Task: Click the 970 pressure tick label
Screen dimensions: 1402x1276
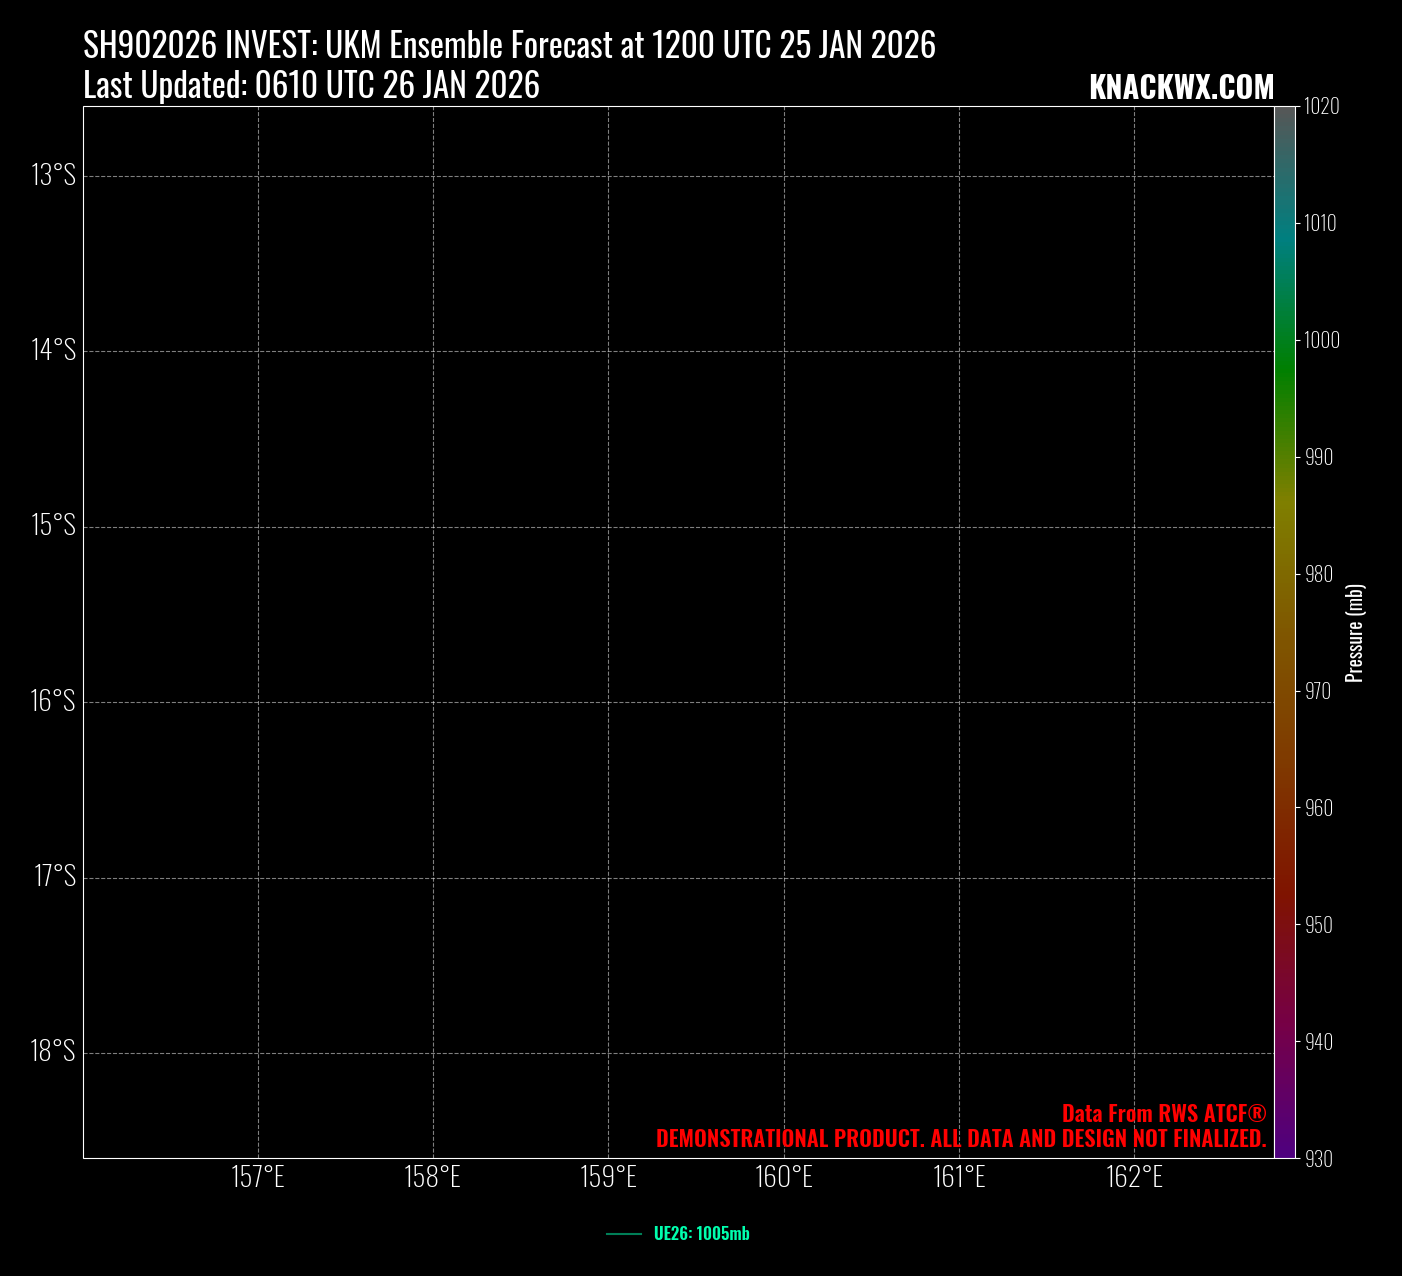Action: coord(1318,691)
